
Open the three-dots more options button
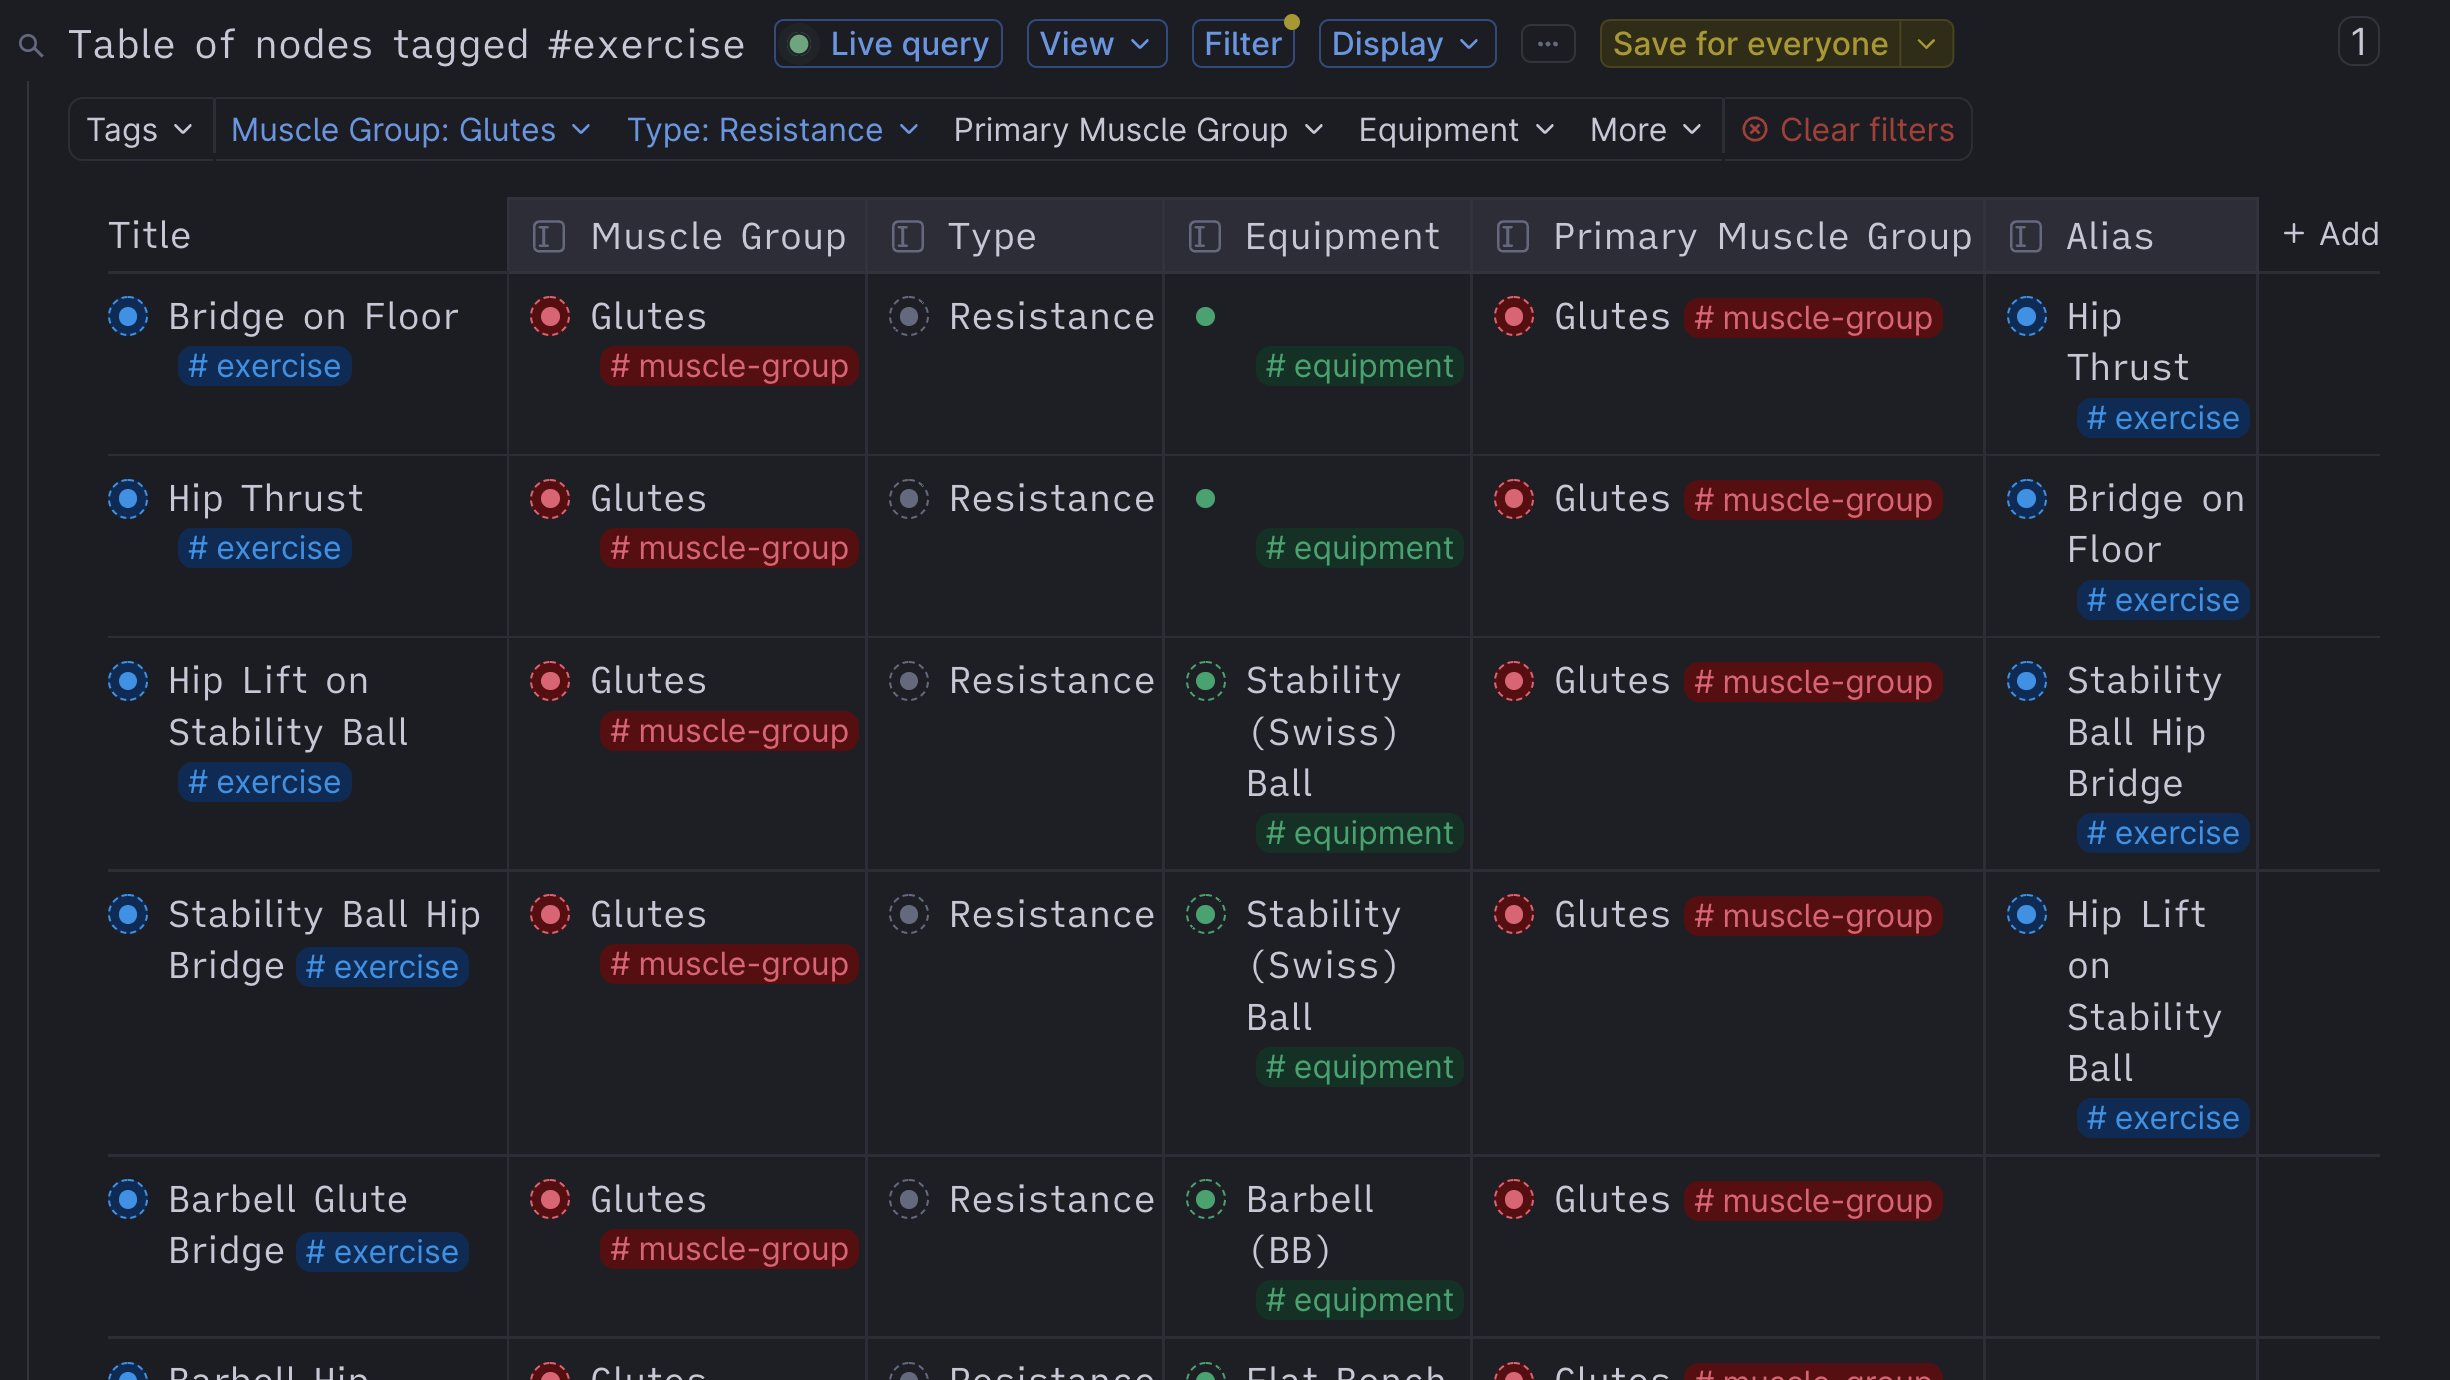1547,44
